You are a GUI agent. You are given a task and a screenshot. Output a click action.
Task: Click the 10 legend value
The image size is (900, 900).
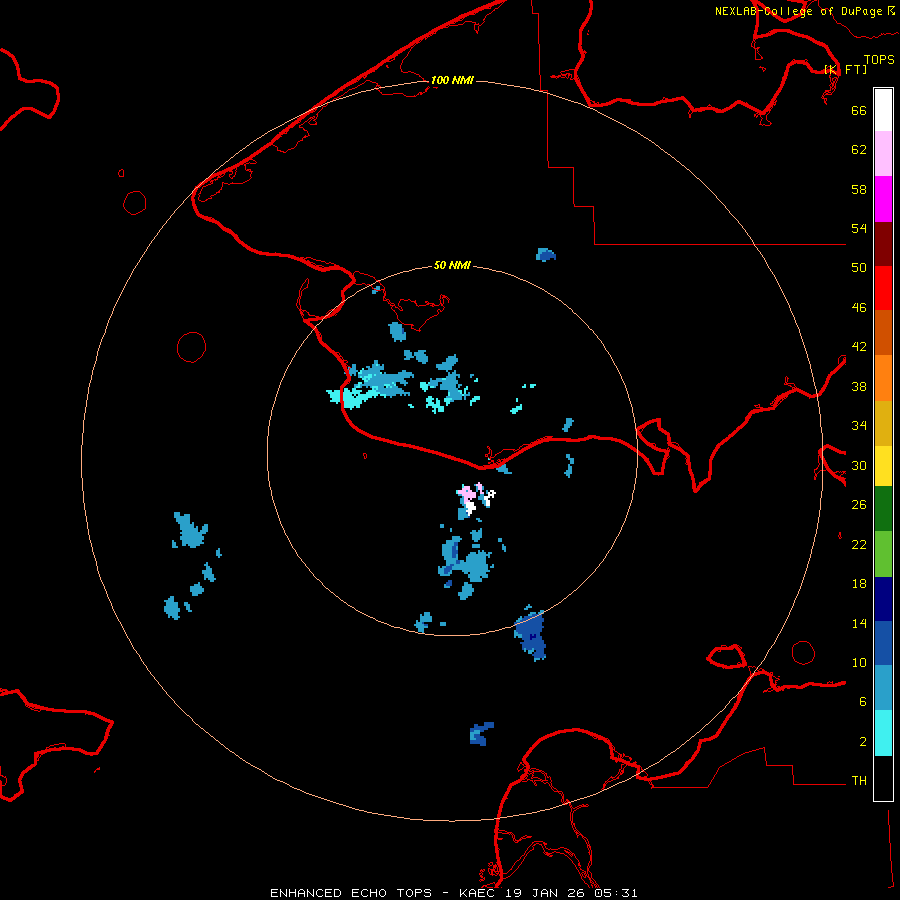859,662
